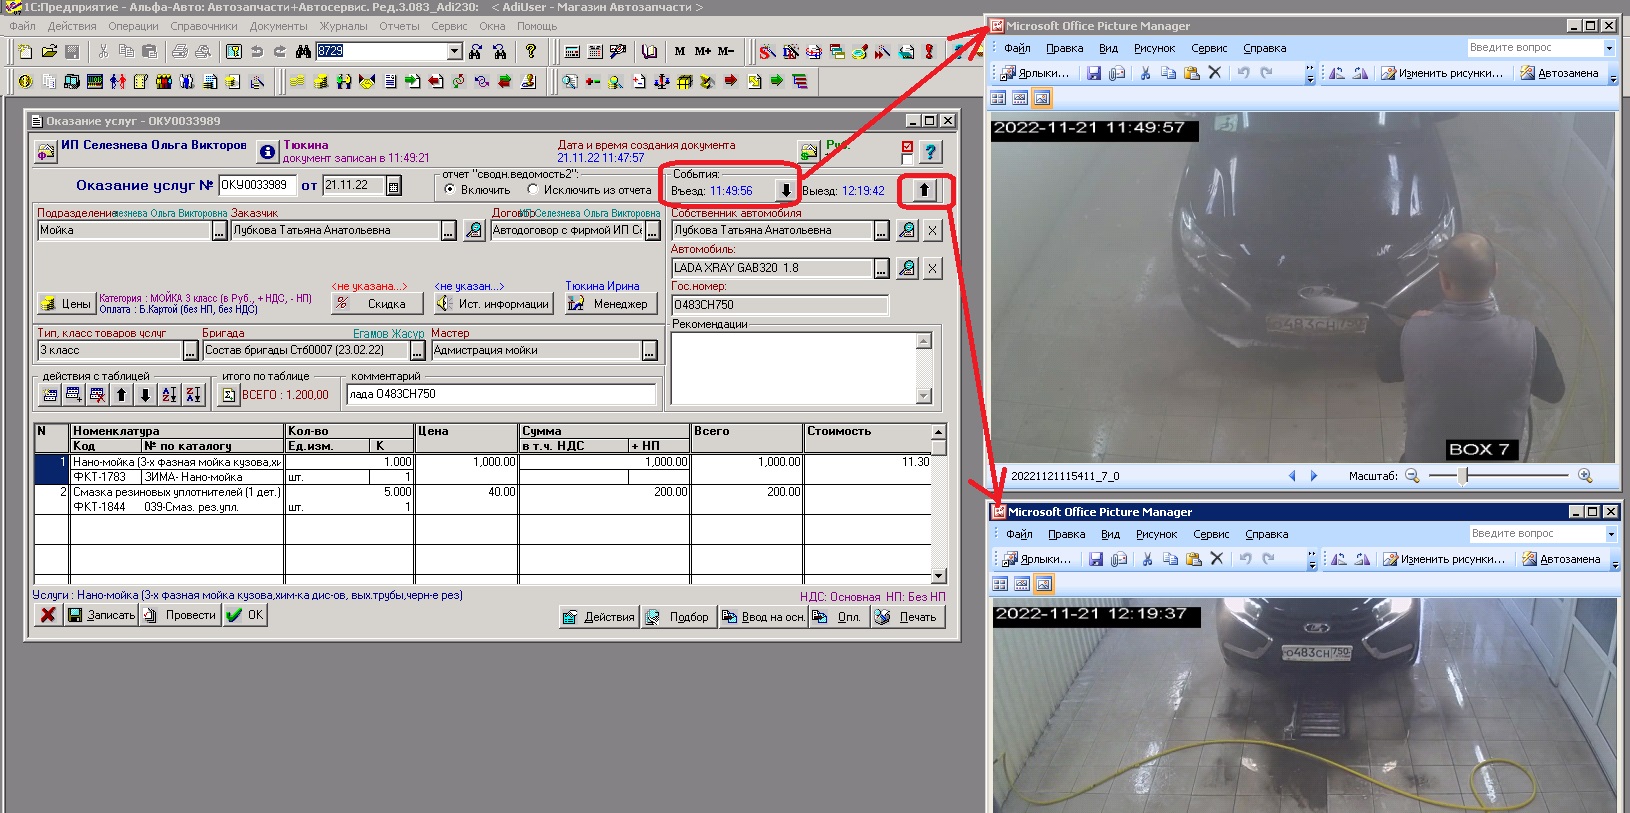This screenshot has width=1630, height=813.
Task: Open Рисунок menu in upper Picture Manager
Action: (1155, 48)
